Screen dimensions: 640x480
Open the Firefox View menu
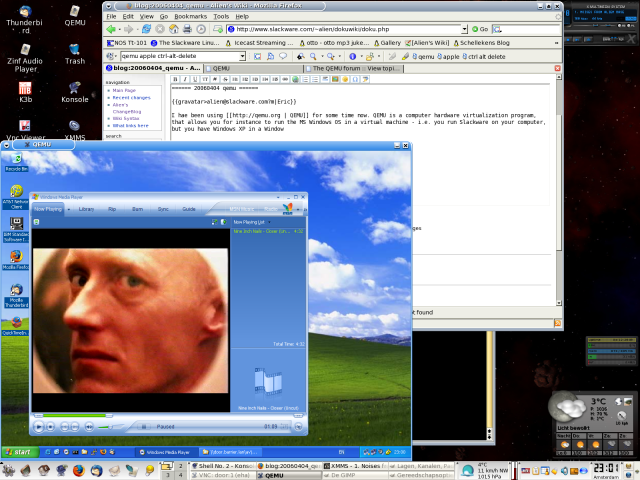tap(147, 16)
